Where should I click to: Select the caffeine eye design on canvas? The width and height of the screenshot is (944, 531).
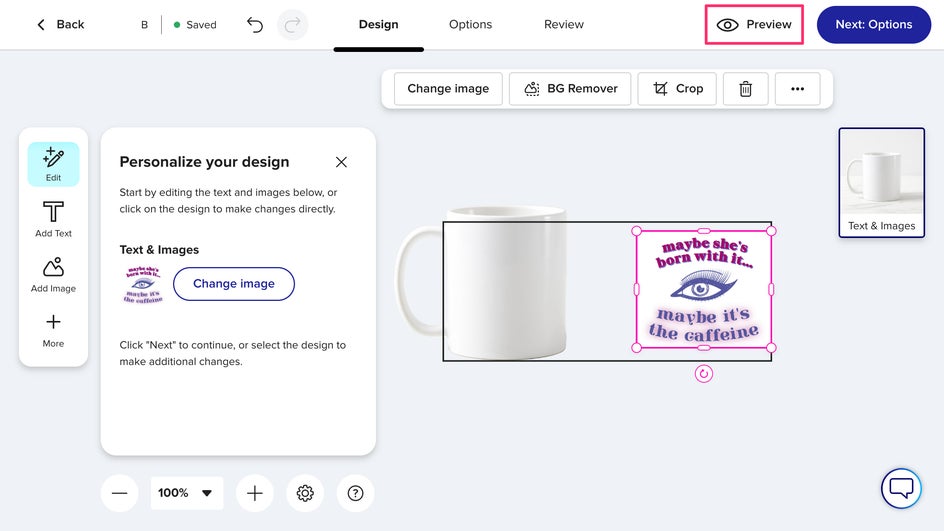coord(704,290)
